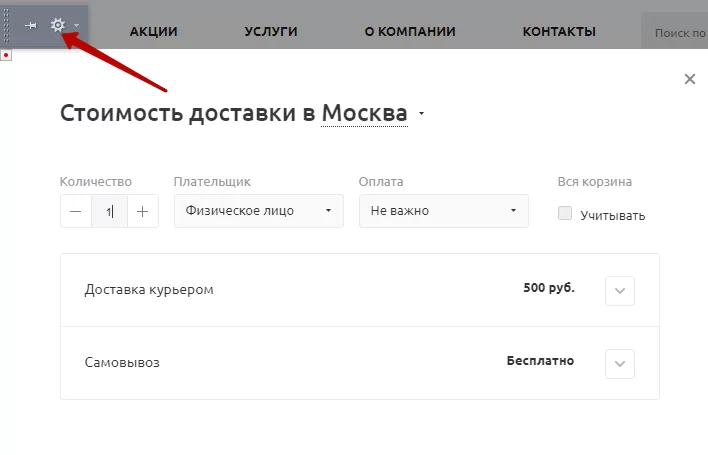Click the arrow beside Москва title

click(x=421, y=113)
